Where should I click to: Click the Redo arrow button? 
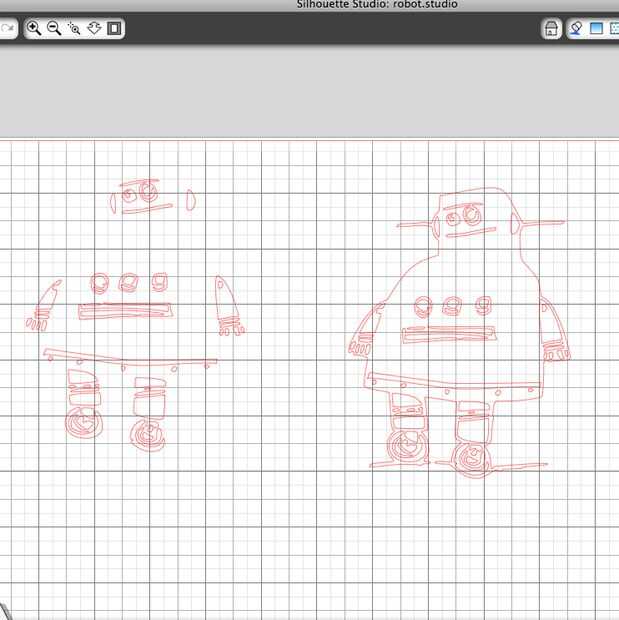(x=8, y=28)
